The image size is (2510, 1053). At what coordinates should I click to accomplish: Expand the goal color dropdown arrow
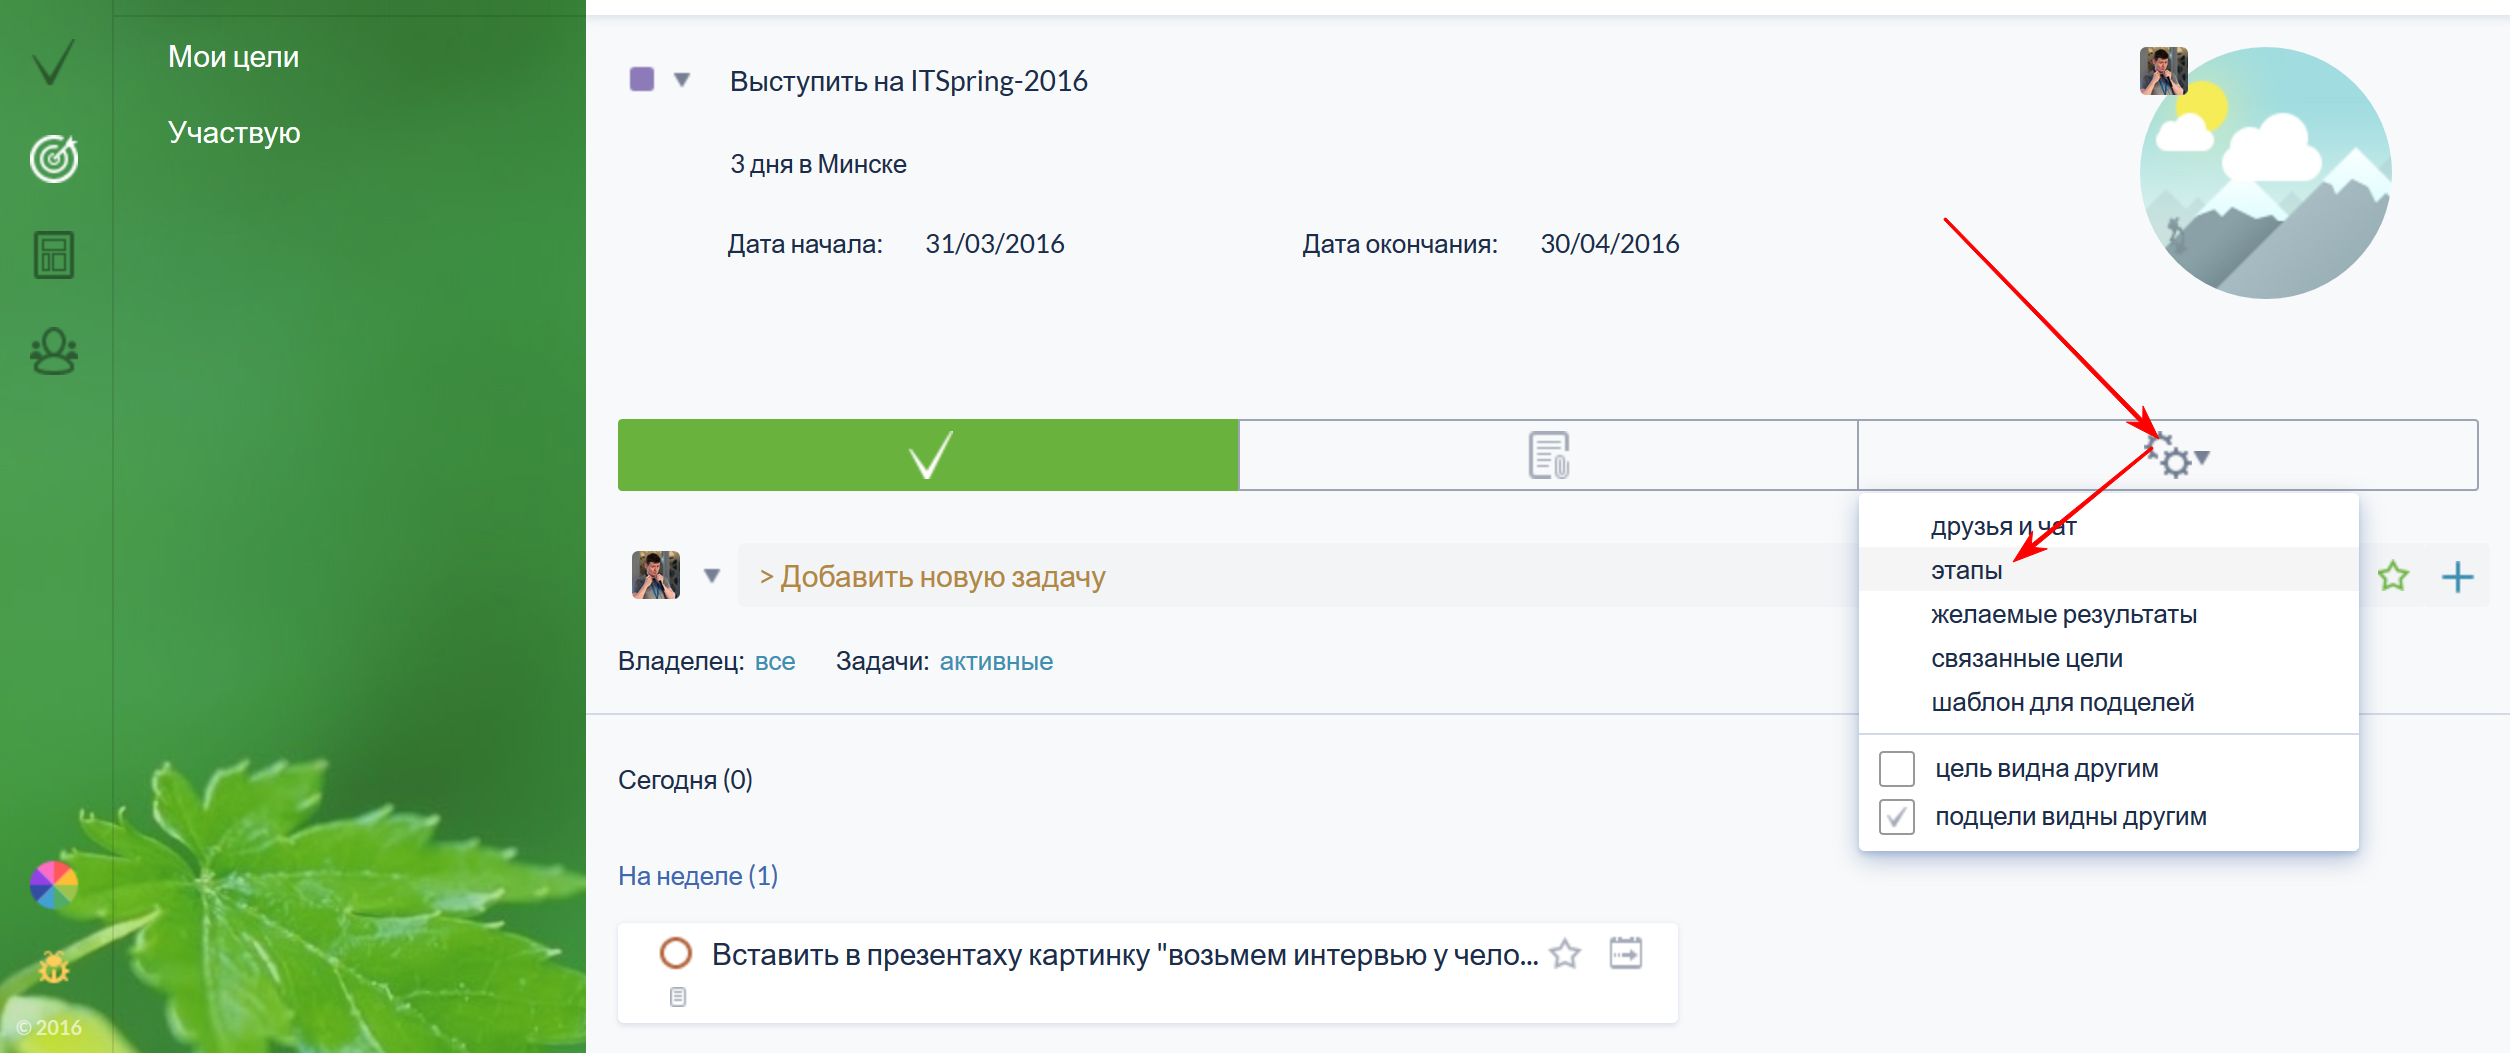682,80
